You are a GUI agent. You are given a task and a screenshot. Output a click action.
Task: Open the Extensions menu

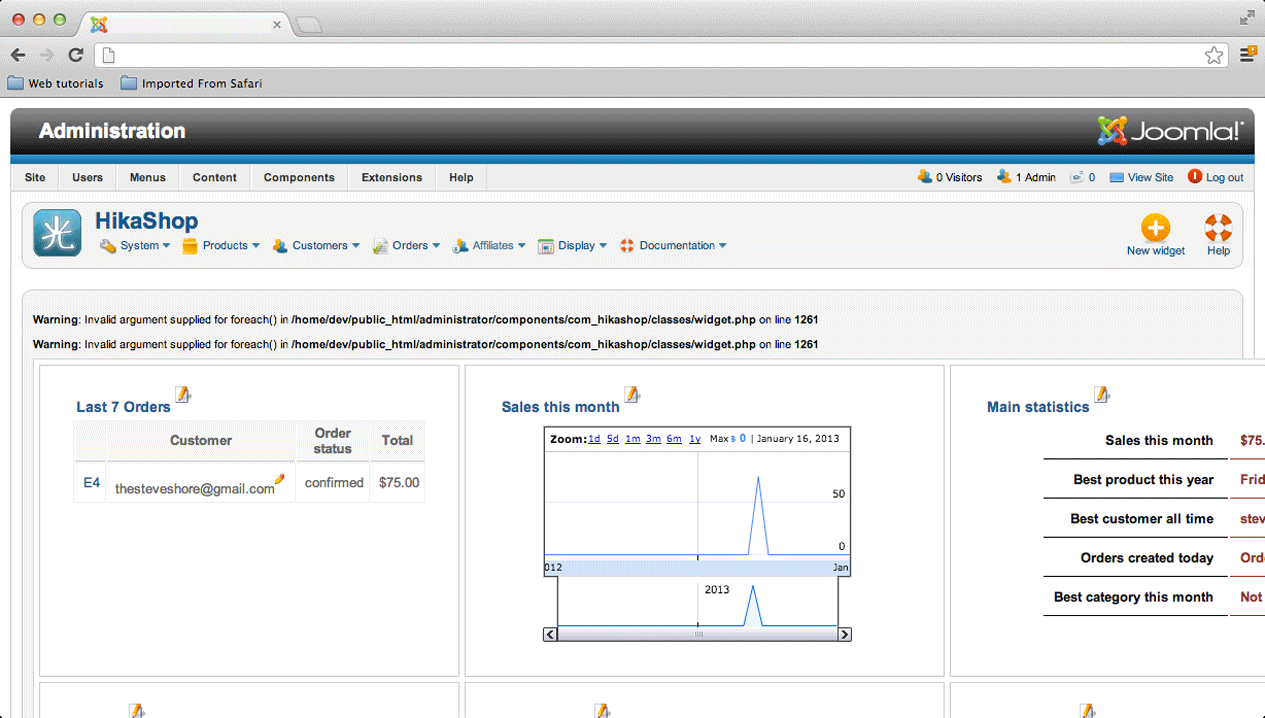coord(392,177)
